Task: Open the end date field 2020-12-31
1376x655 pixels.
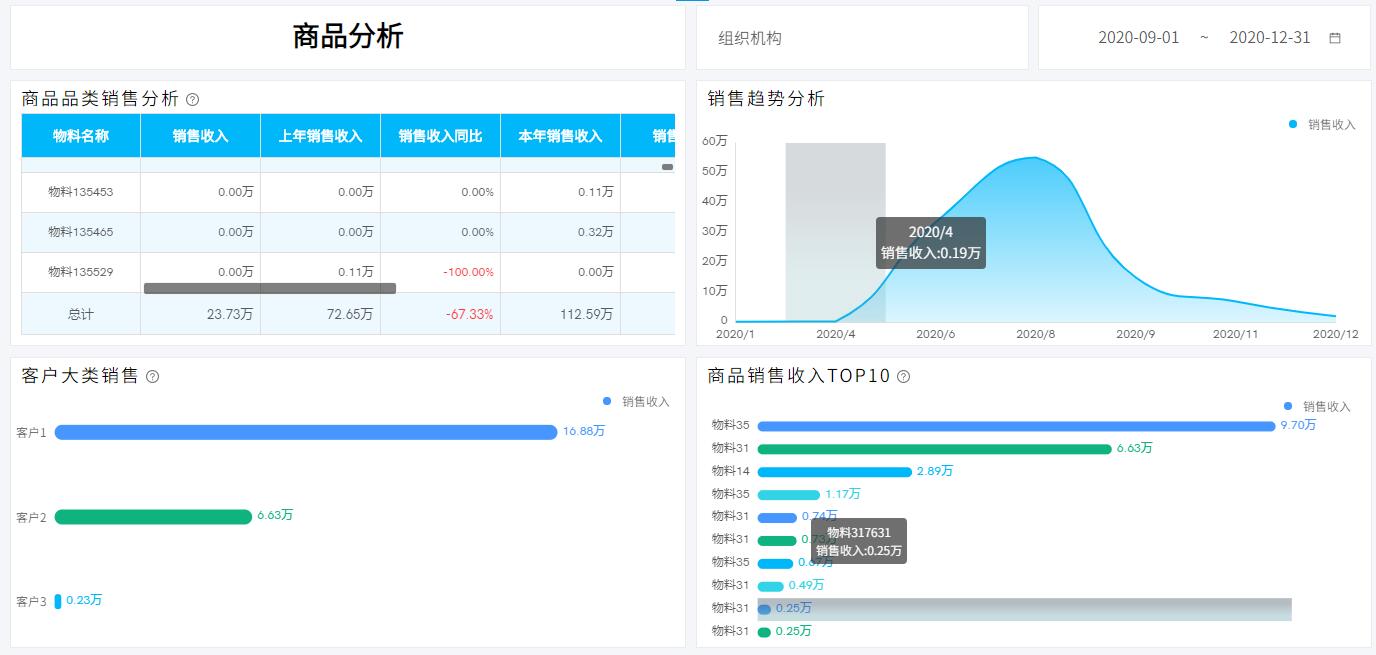Action: click(x=1260, y=37)
